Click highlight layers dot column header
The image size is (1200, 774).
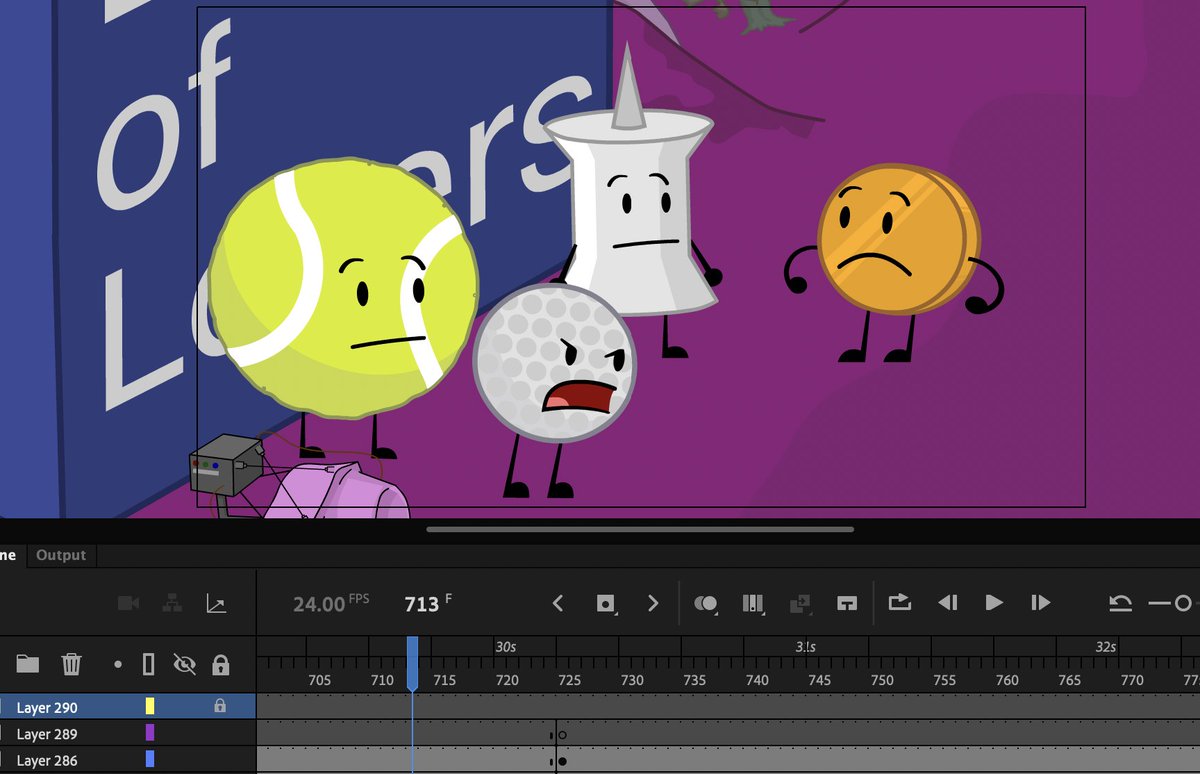[x=118, y=664]
